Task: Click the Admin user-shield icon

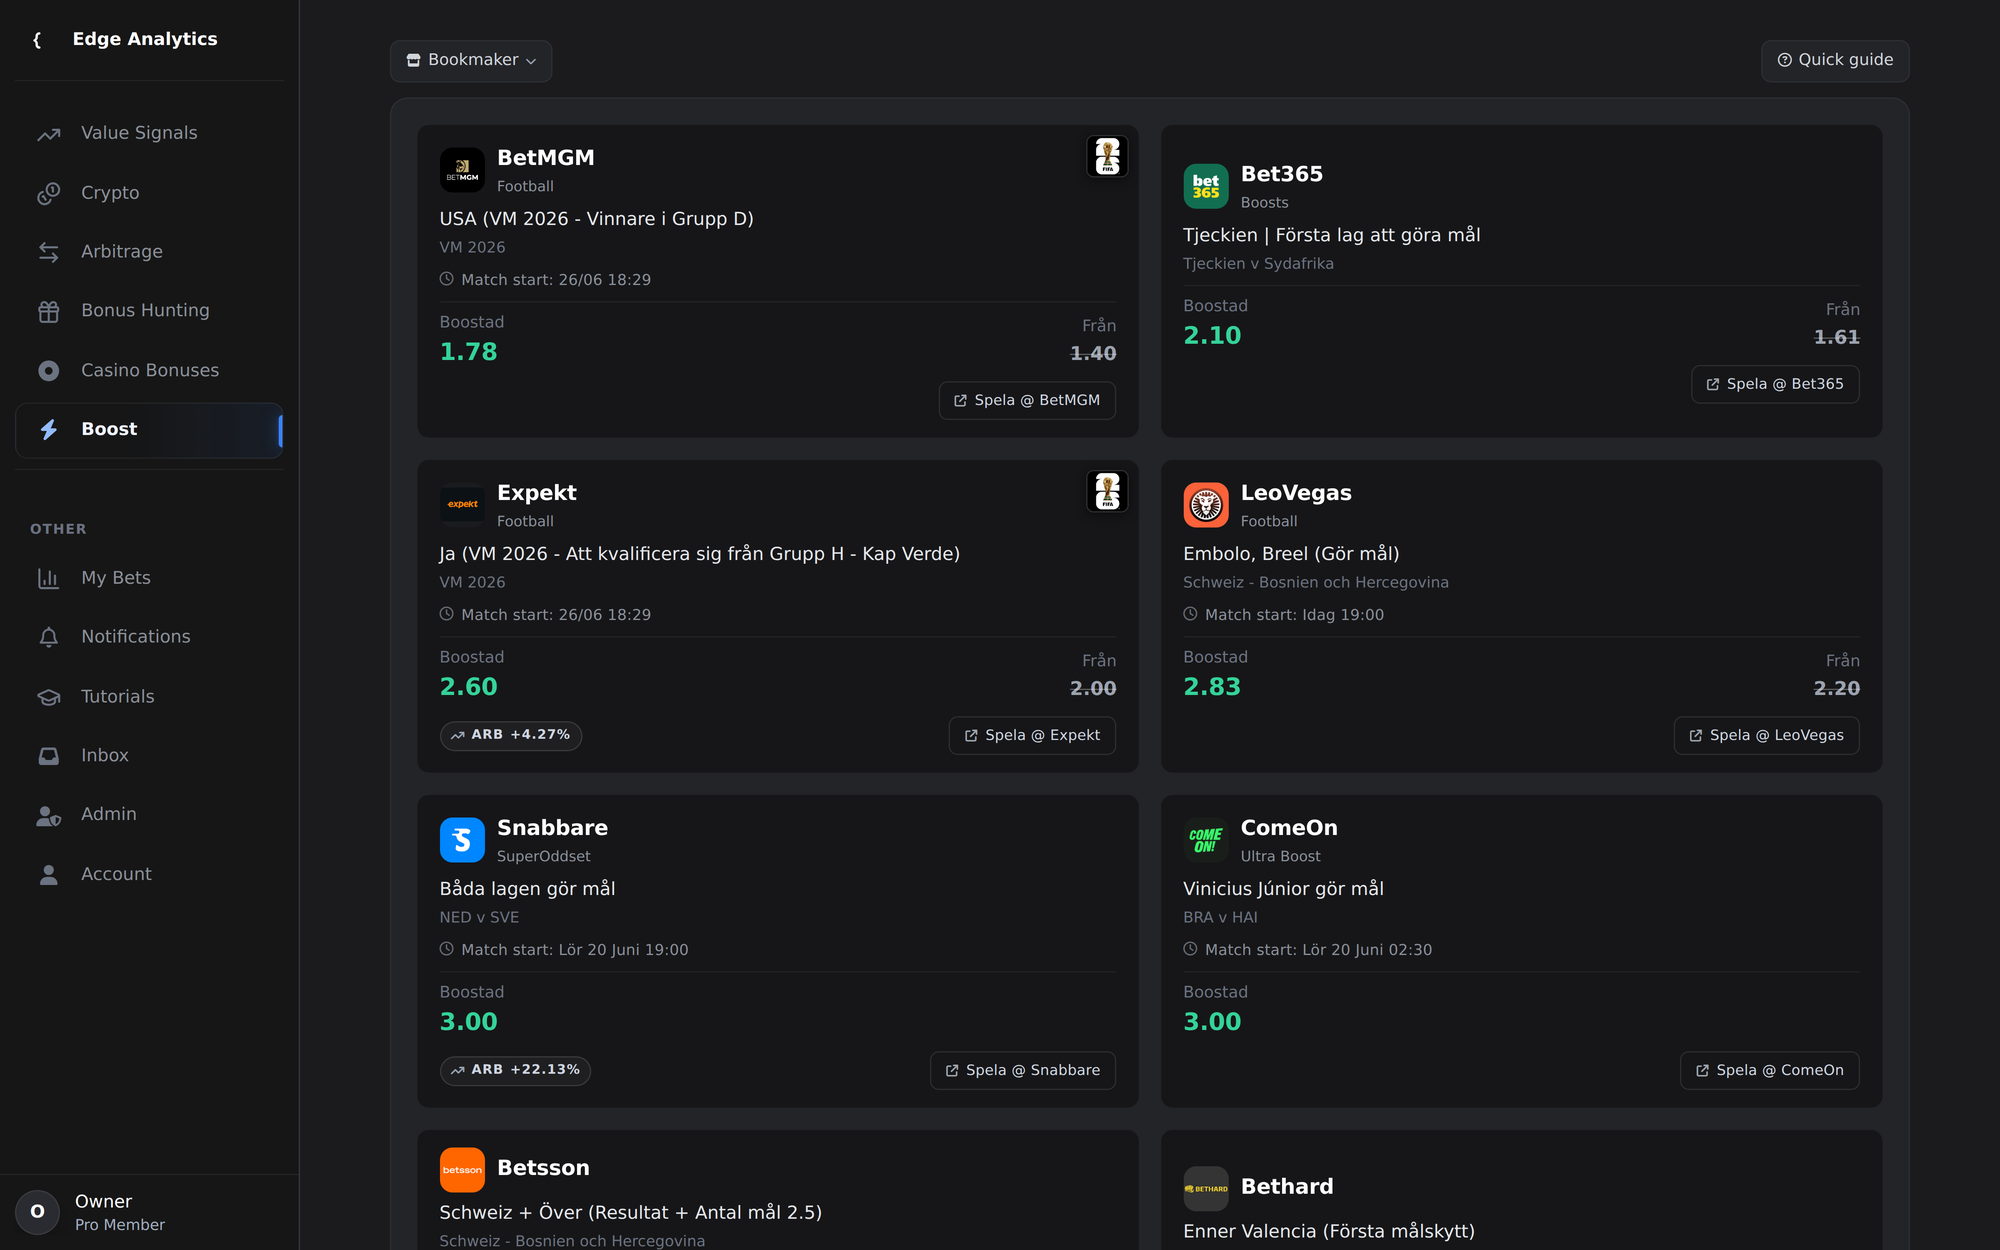Action: 49,815
